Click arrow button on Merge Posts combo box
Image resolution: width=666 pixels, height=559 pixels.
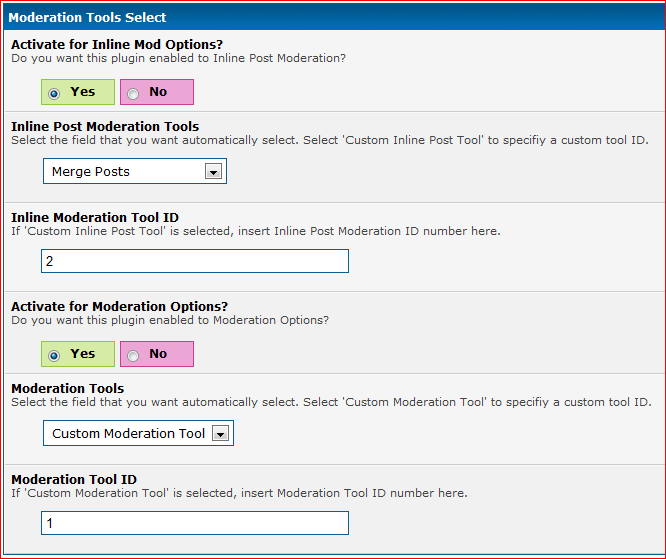tap(212, 172)
